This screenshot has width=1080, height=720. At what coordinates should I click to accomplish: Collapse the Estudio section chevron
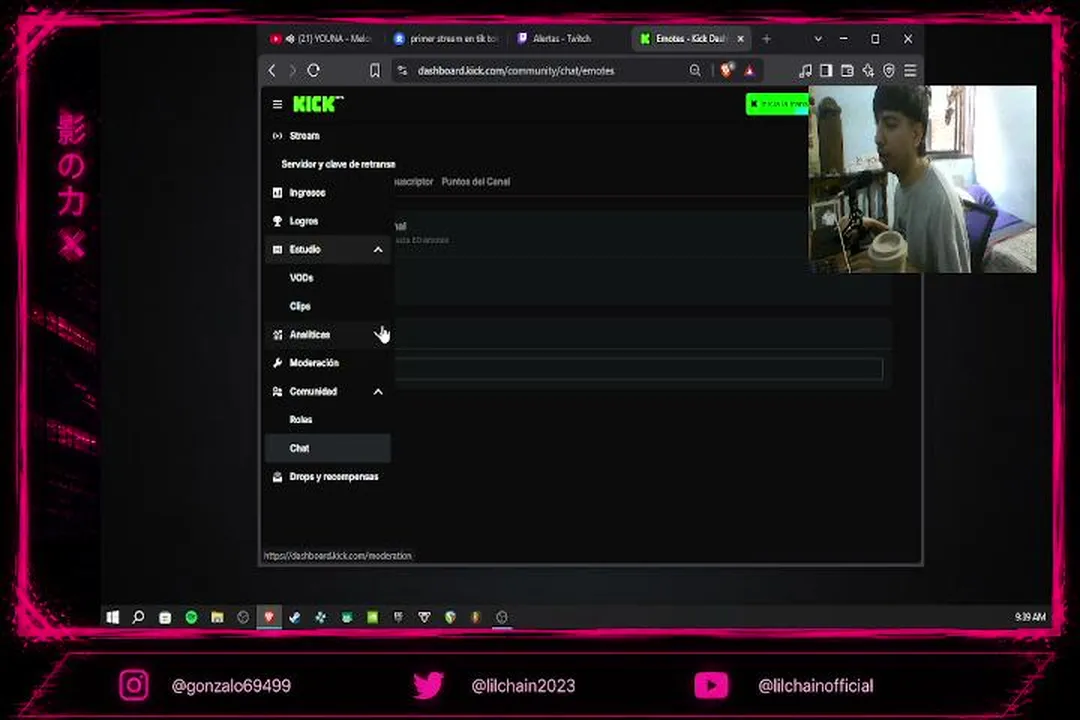(x=378, y=249)
